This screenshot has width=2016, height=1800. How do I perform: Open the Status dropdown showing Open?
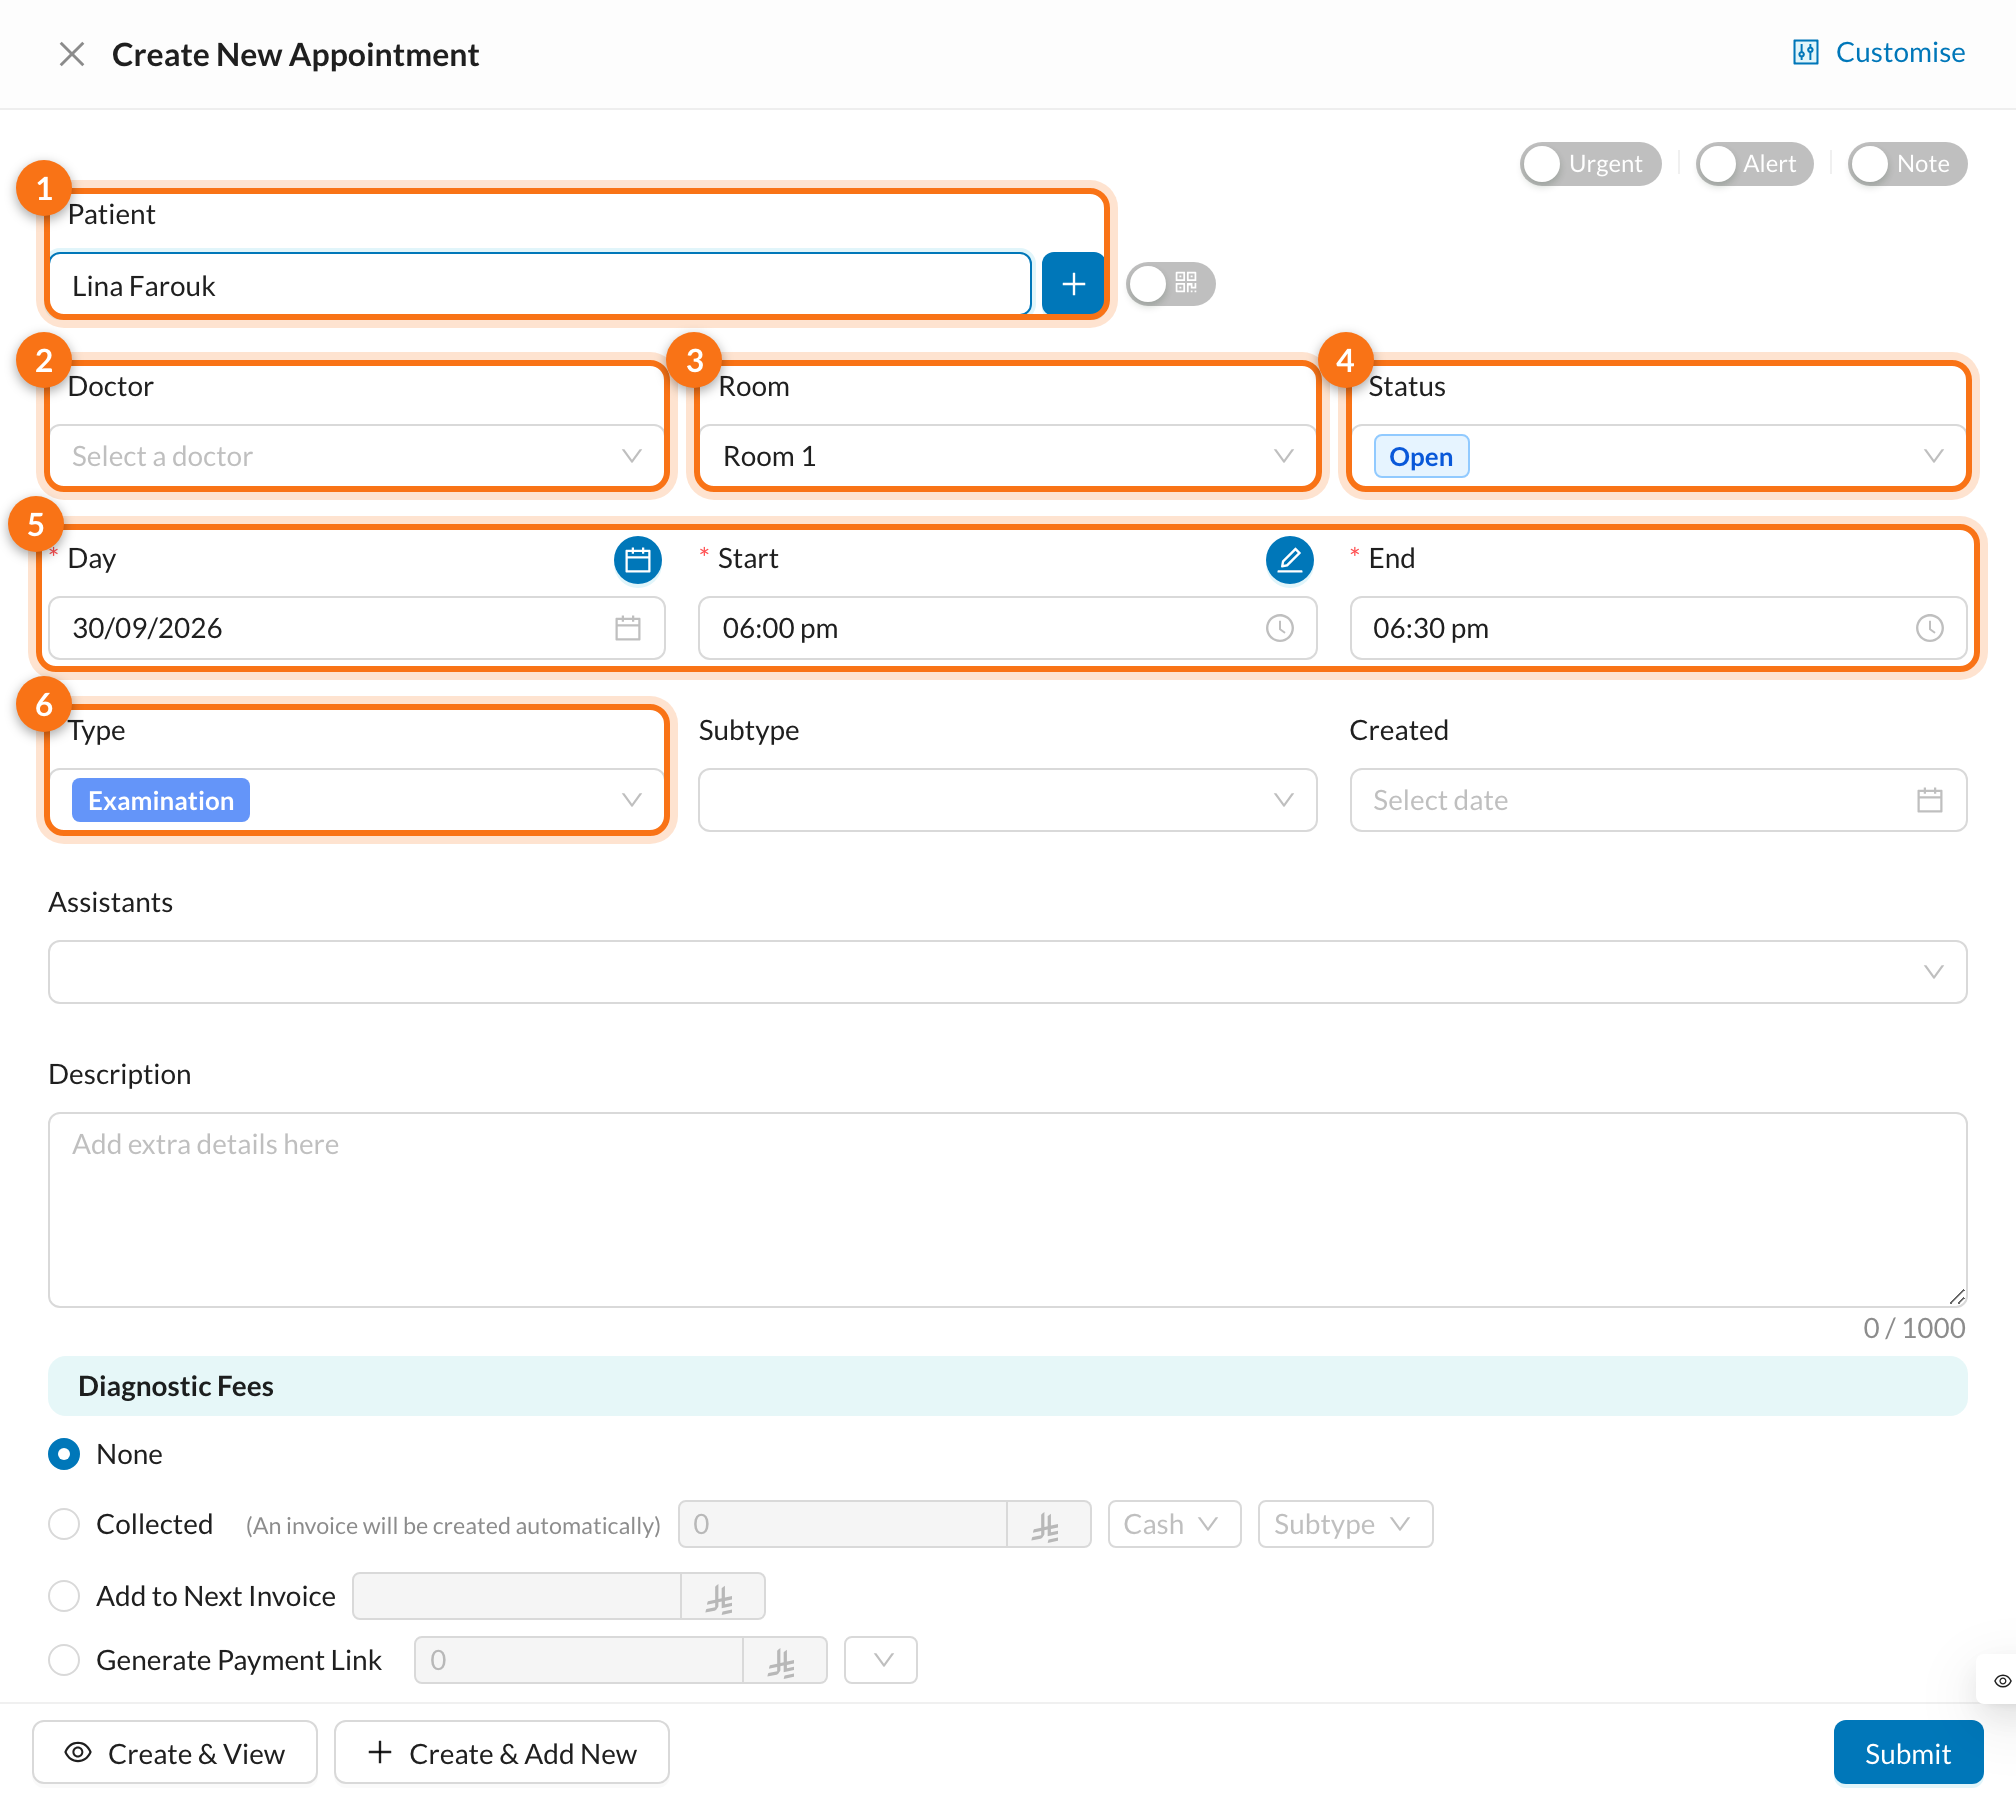(1658, 456)
